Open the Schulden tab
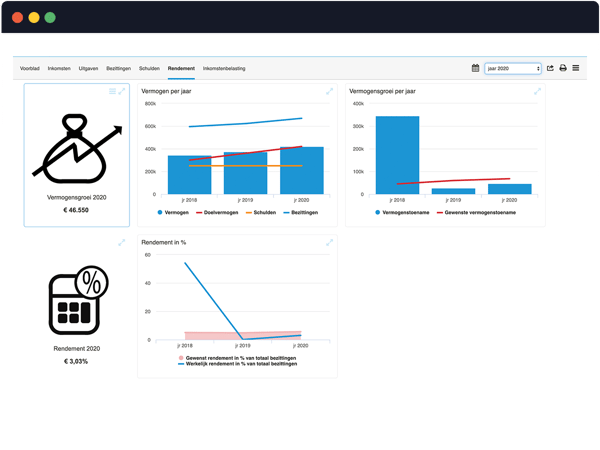The width and height of the screenshot is (600, 450). click(x=149, y=68)
